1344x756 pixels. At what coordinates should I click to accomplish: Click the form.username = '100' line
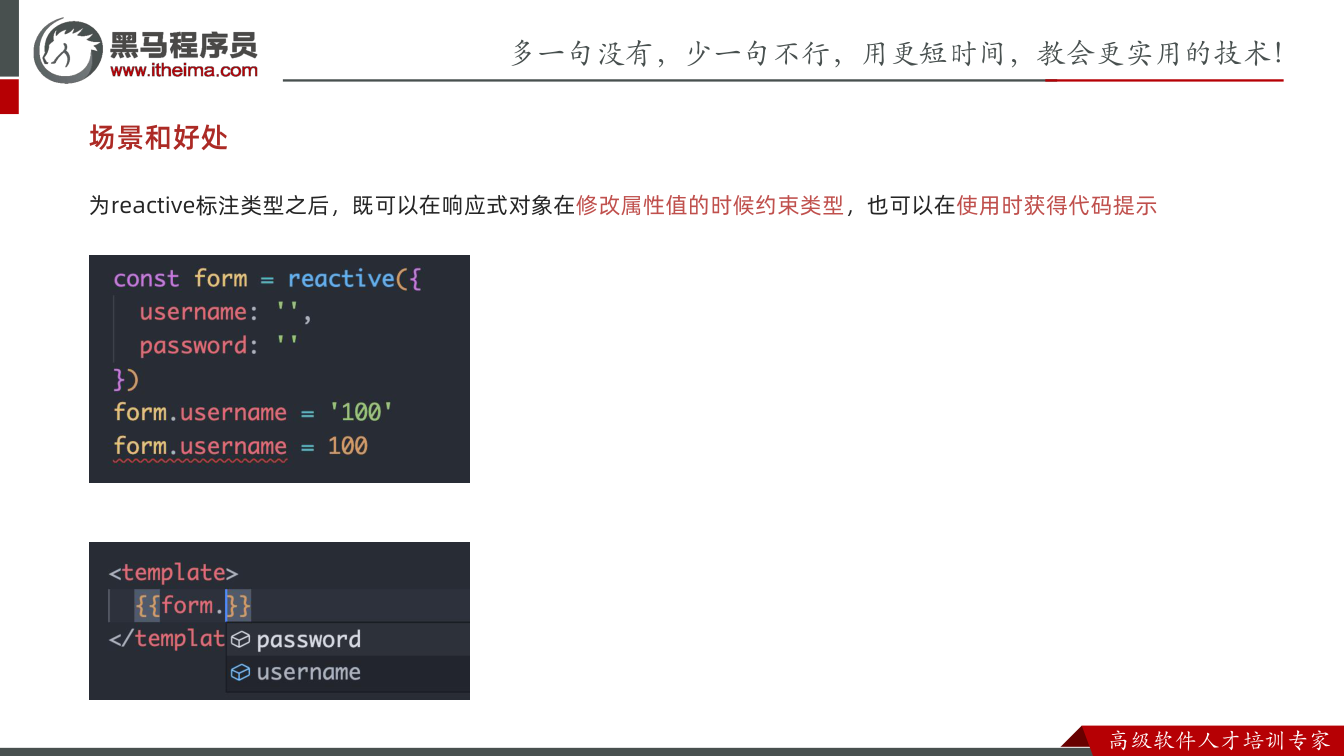tap(253, 413)
